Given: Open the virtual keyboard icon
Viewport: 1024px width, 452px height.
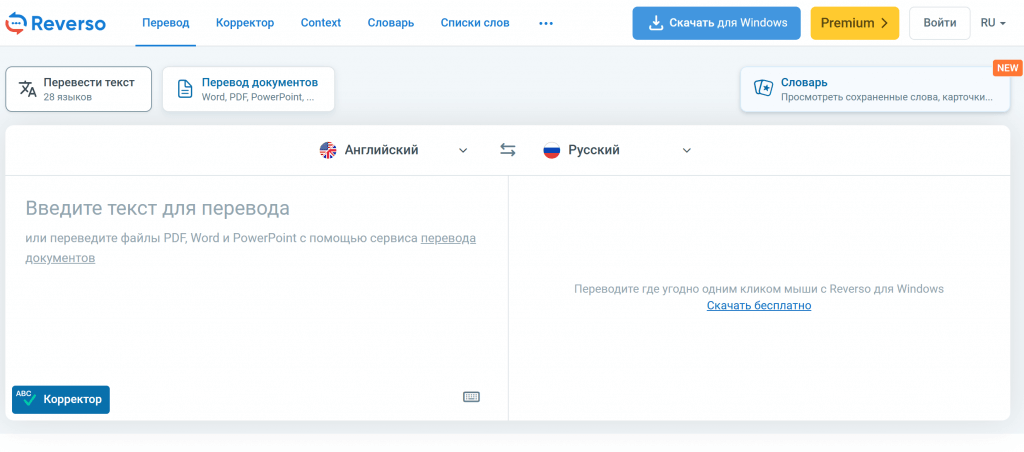Looking at the screenshot, I should [x=471, y=397].
